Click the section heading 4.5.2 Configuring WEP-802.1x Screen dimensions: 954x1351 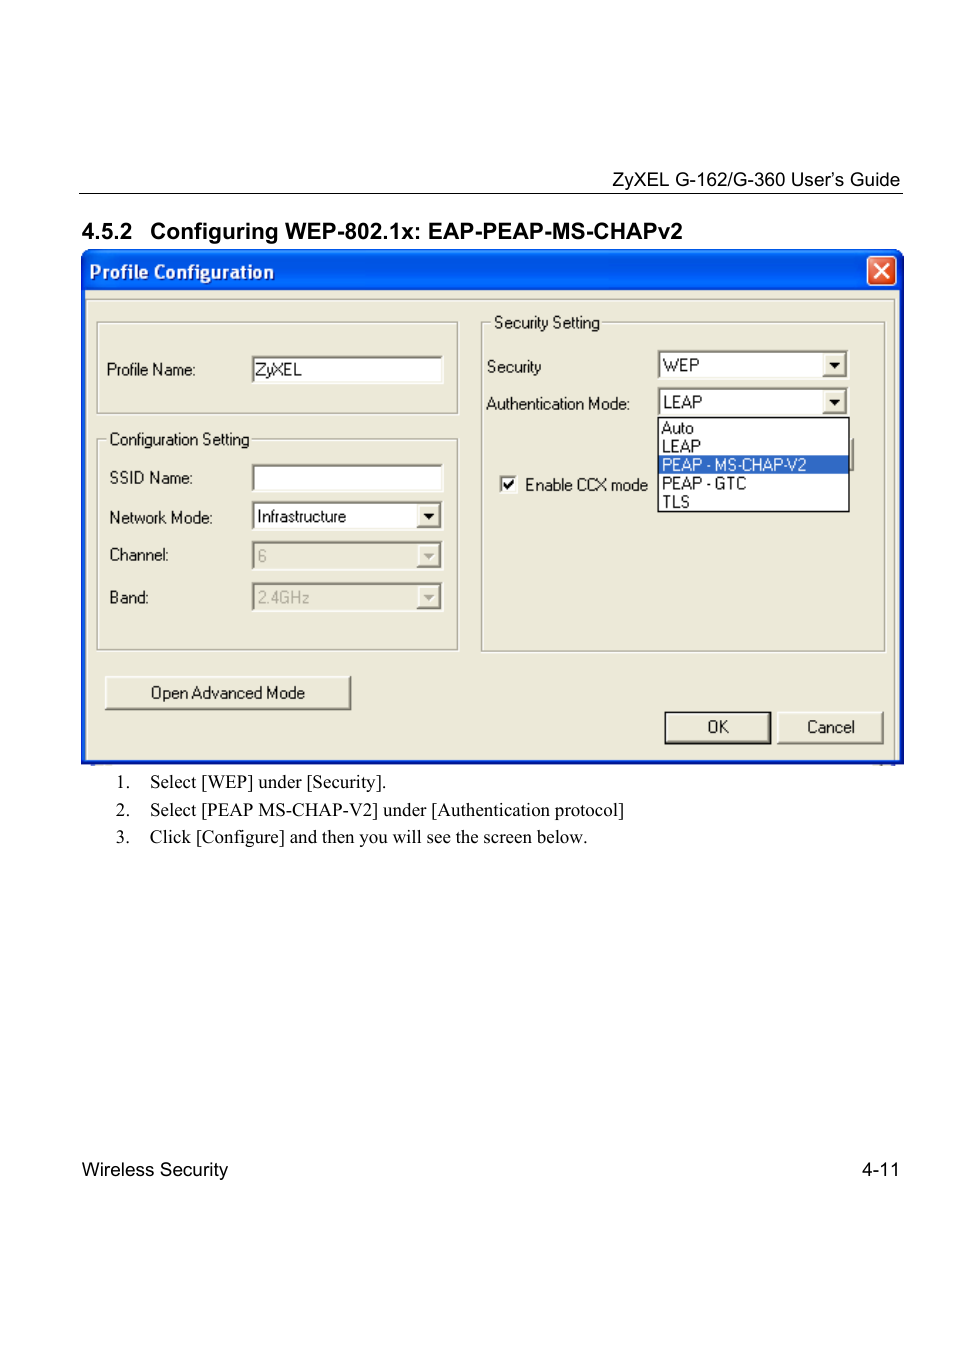click(382, 232)
